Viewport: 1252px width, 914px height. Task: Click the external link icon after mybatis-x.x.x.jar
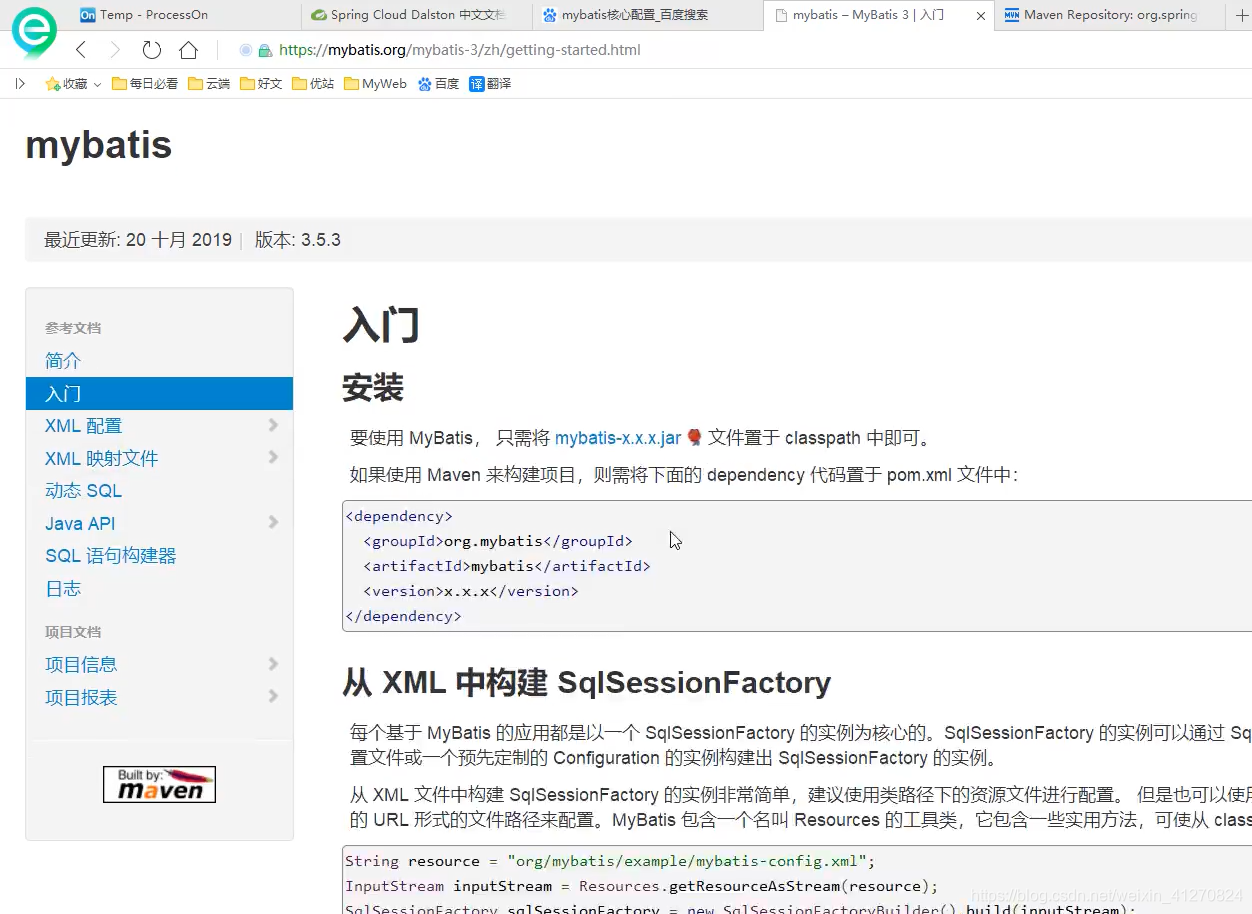coord(695,438)
